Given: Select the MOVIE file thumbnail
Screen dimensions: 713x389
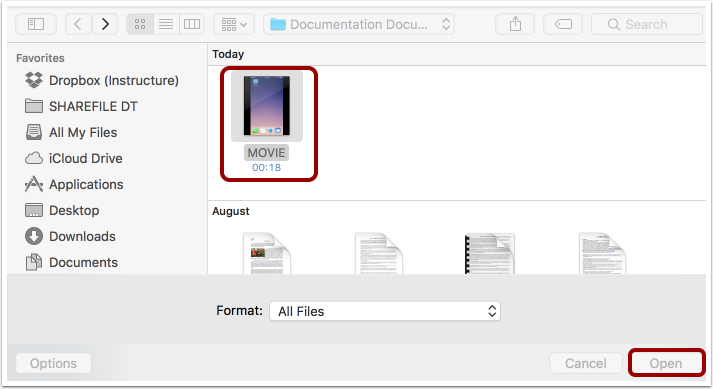Looking at the screenshot, I should tap(267, 106).
